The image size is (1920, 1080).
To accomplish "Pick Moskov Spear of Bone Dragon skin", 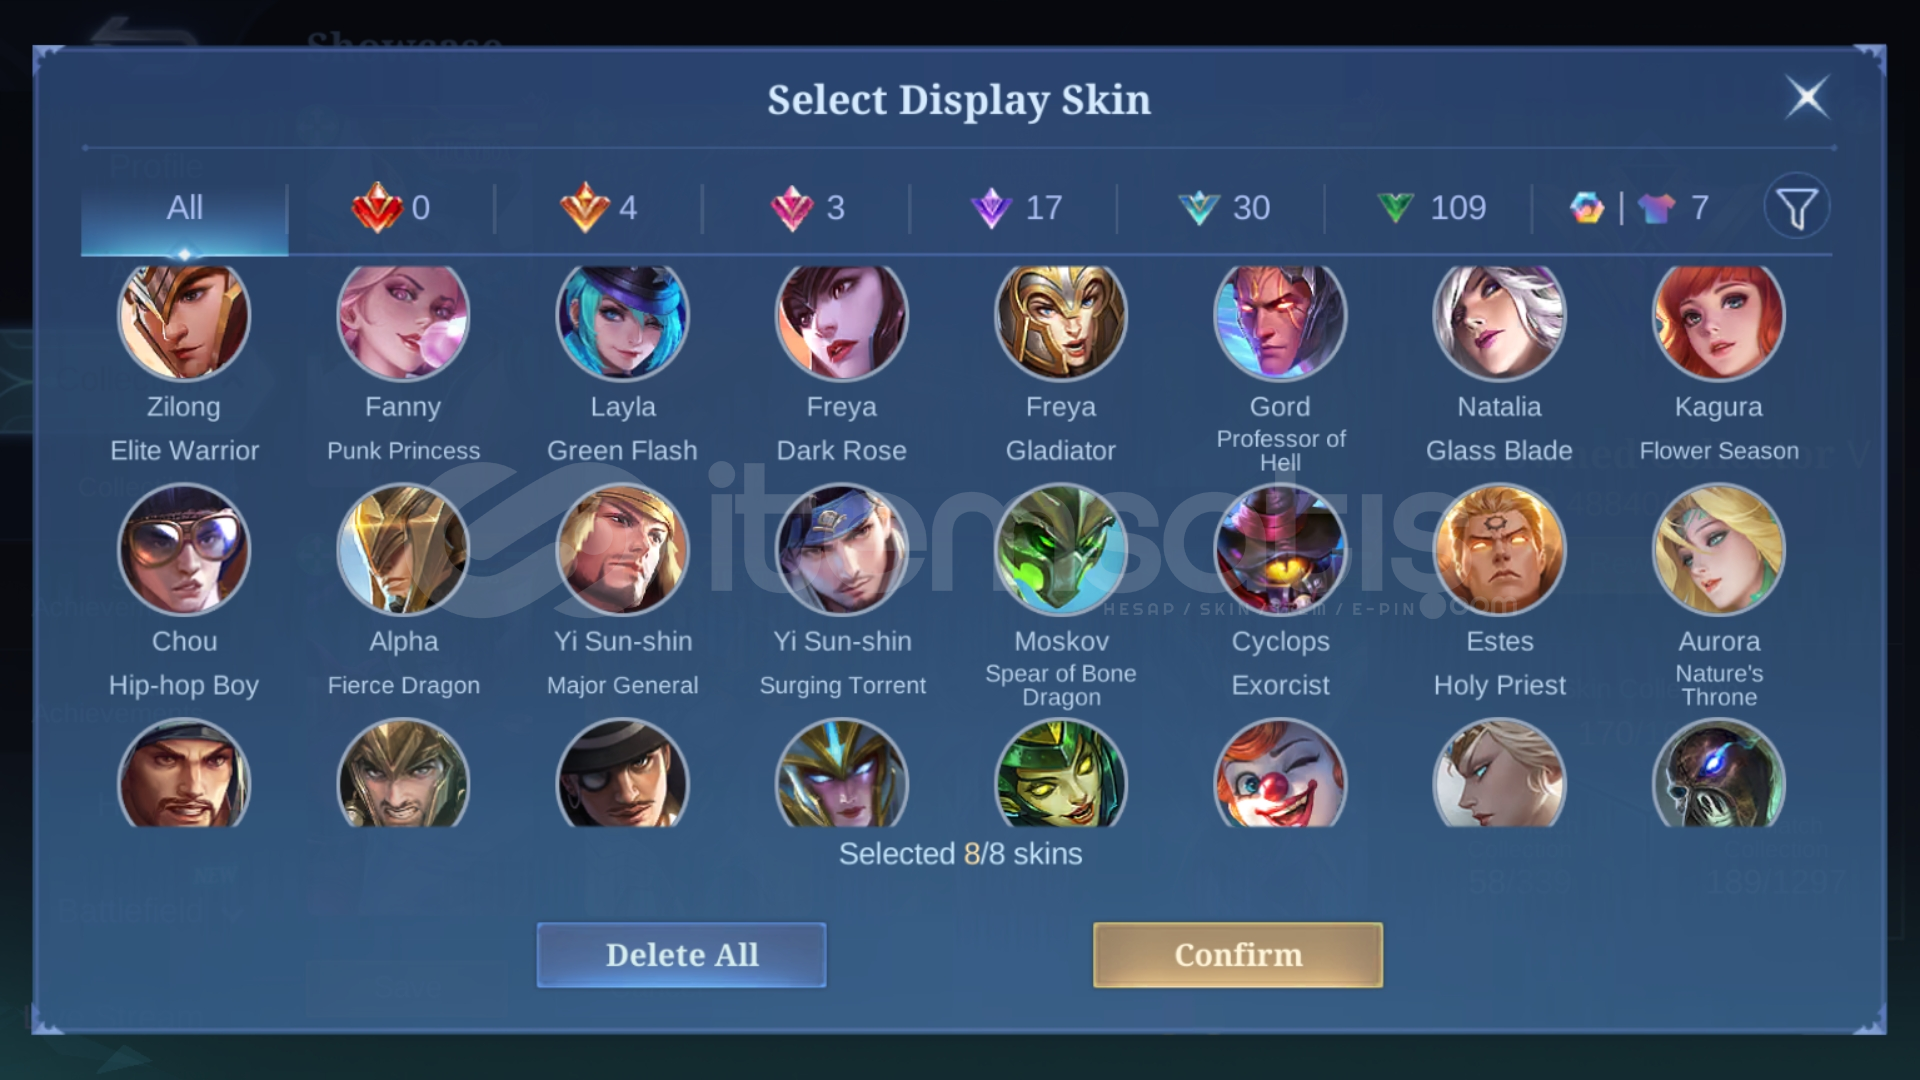I will point(1061,550).
